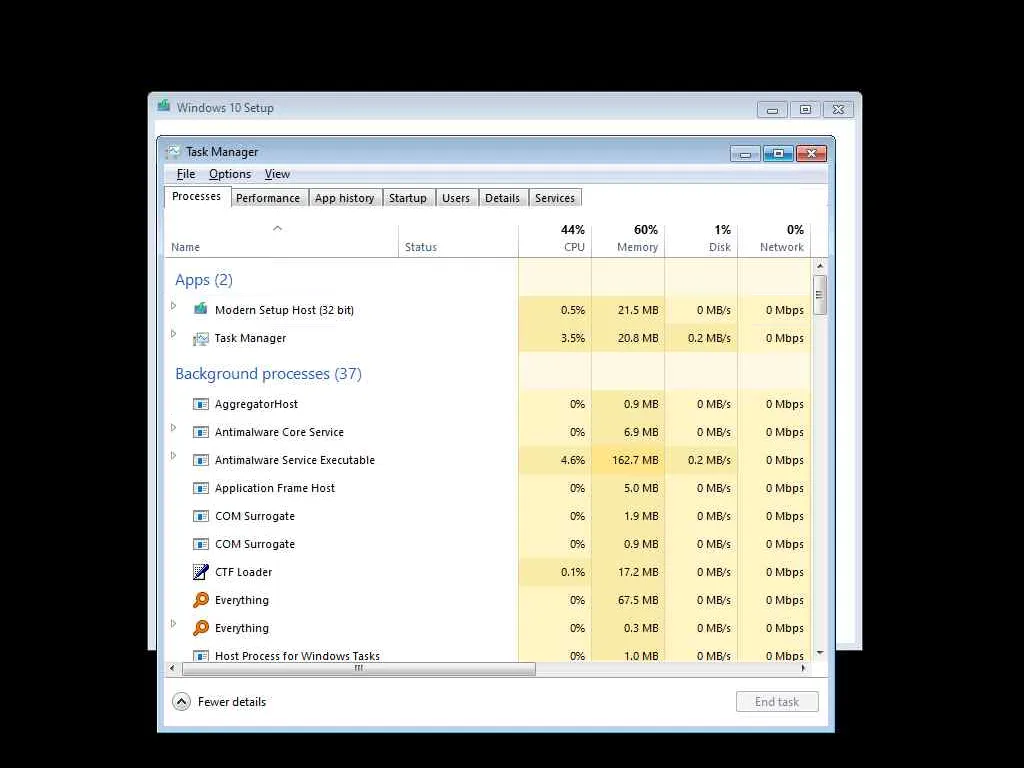Select the Background processes (37) heading
The height and width of the screenshot is (768, 1024).
click(x=268, y=374)
